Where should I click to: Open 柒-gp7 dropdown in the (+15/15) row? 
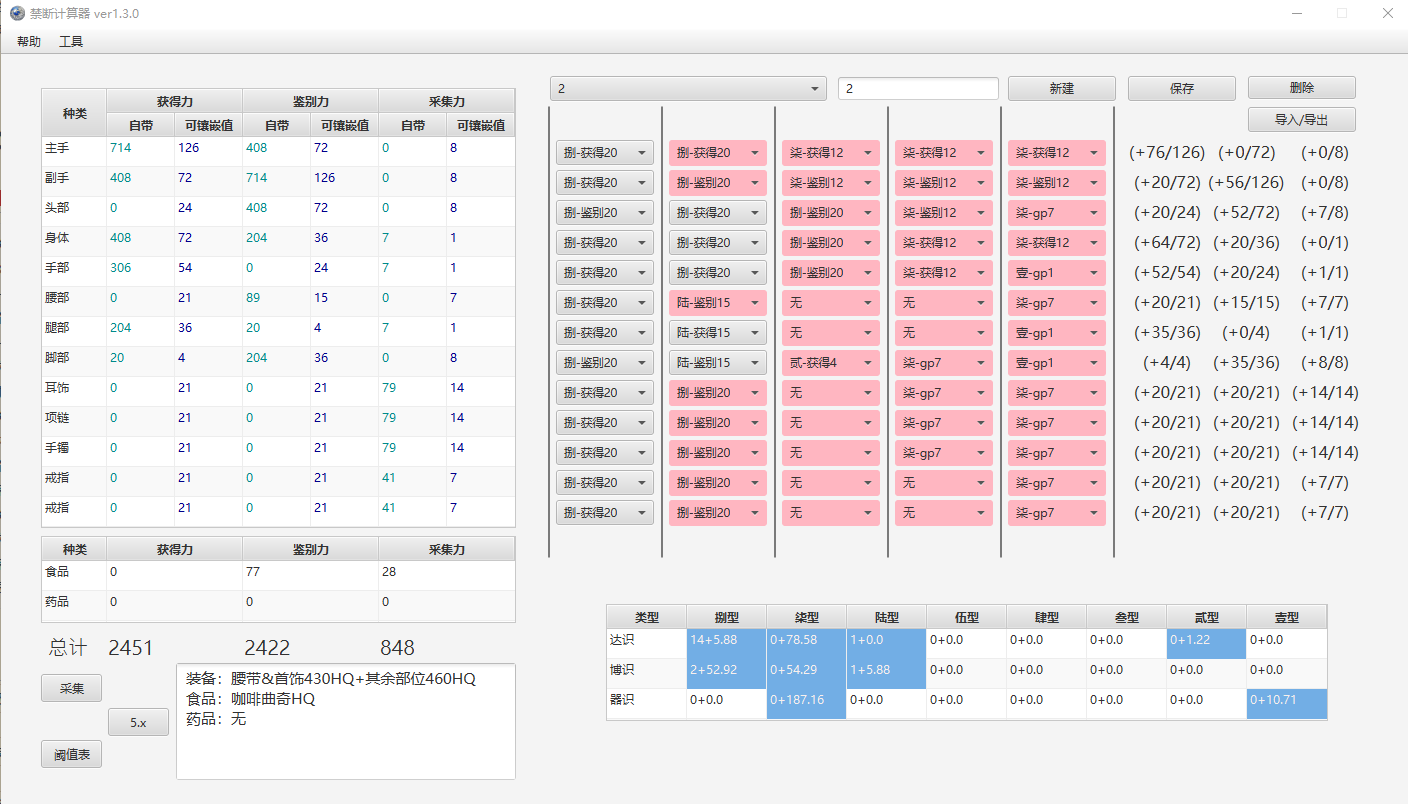click(1057, 302)
